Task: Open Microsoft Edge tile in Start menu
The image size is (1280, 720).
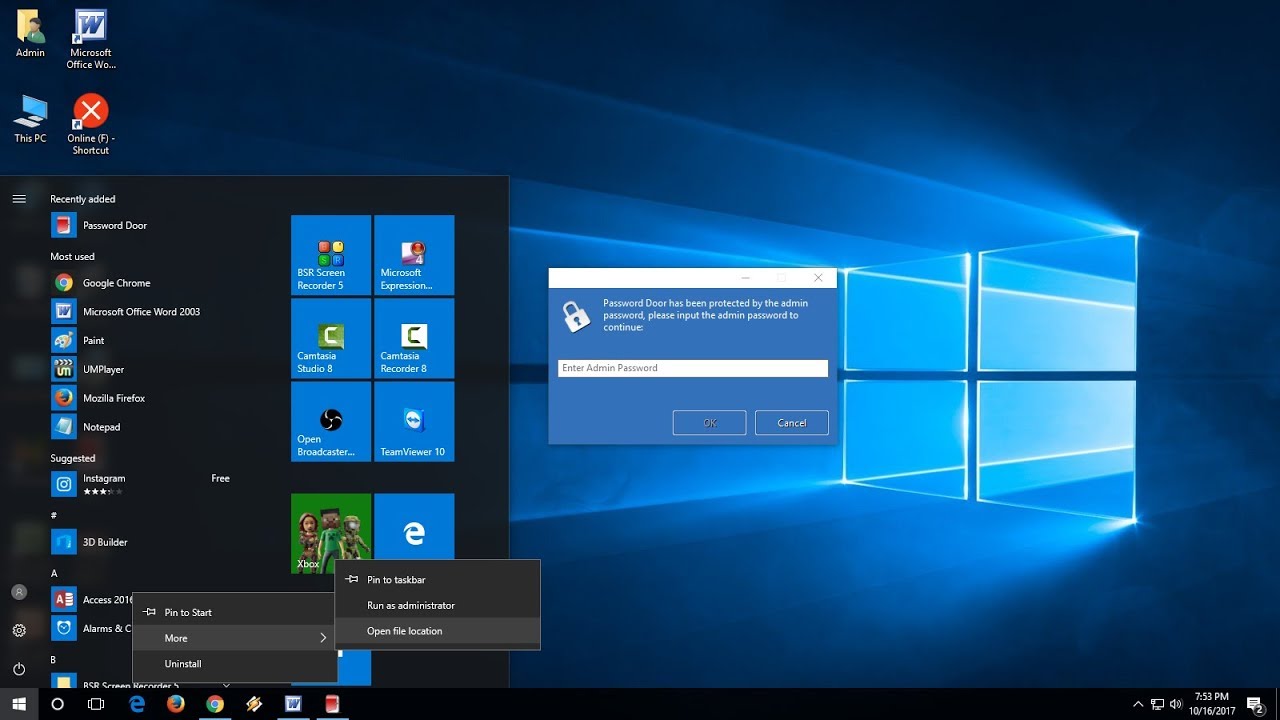Action: click(x=414, y=527)
